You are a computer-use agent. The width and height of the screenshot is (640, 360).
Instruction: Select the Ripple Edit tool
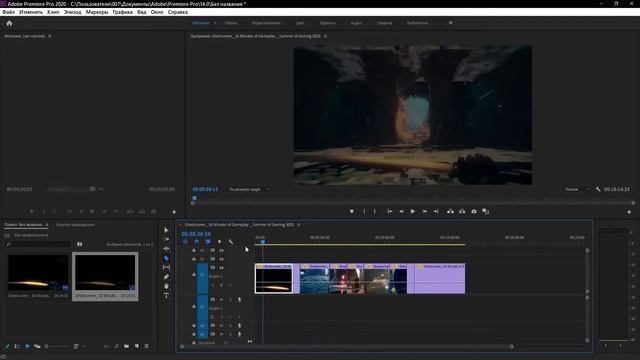[x=166, y=249]
